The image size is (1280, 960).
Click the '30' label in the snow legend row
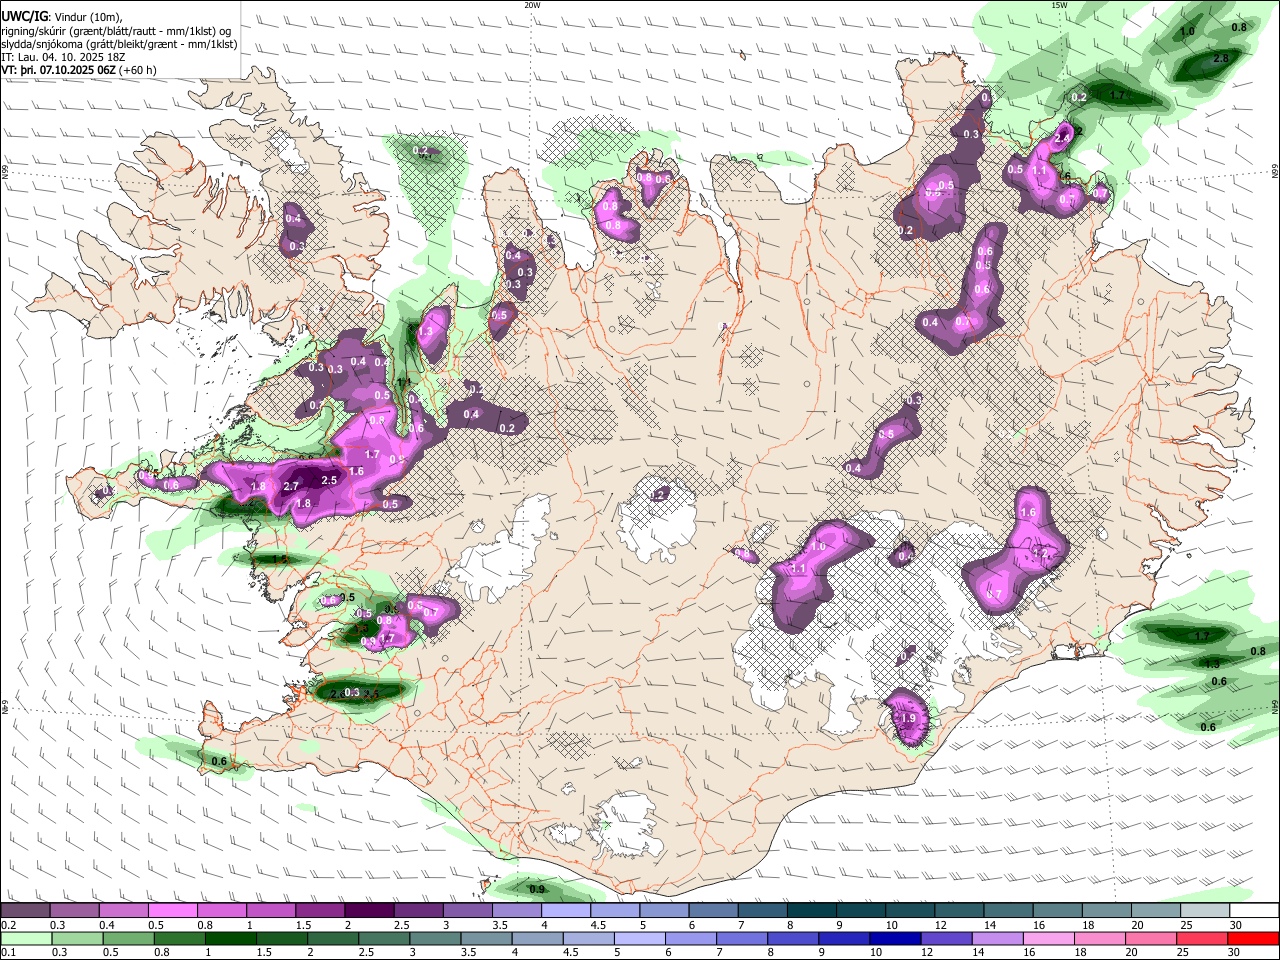1236,925
